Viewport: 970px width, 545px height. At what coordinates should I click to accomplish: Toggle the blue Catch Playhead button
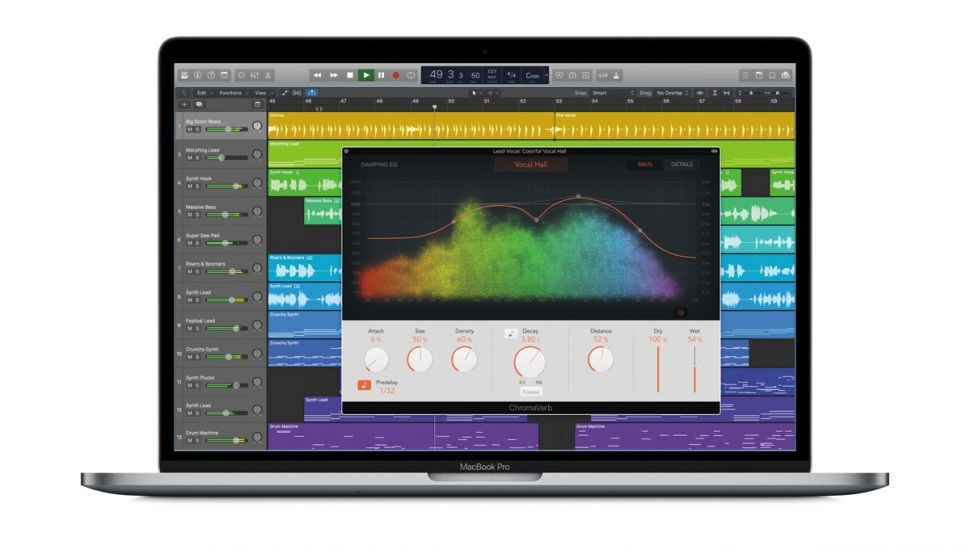click(312, 93)
